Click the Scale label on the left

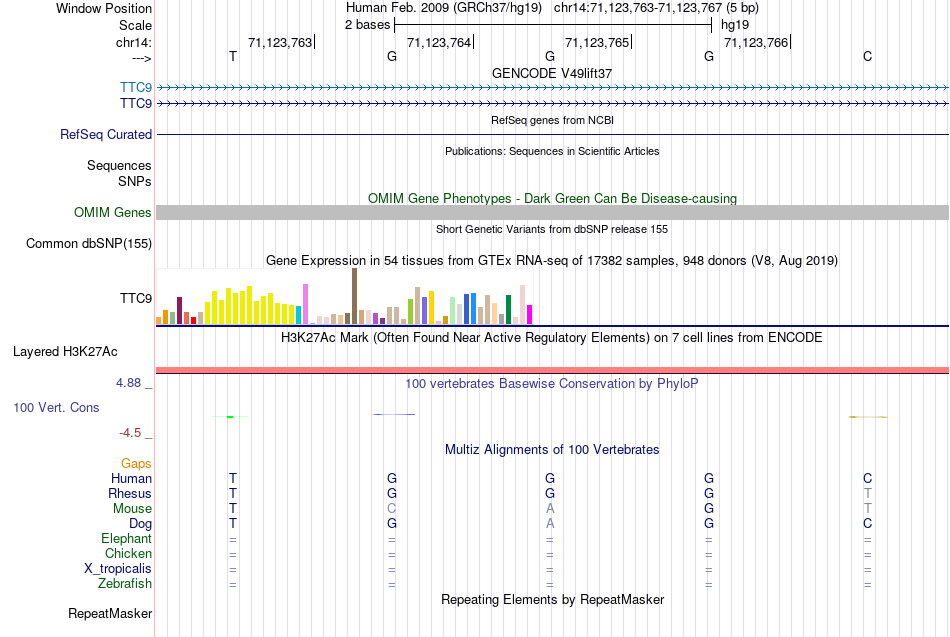point(135,25)
